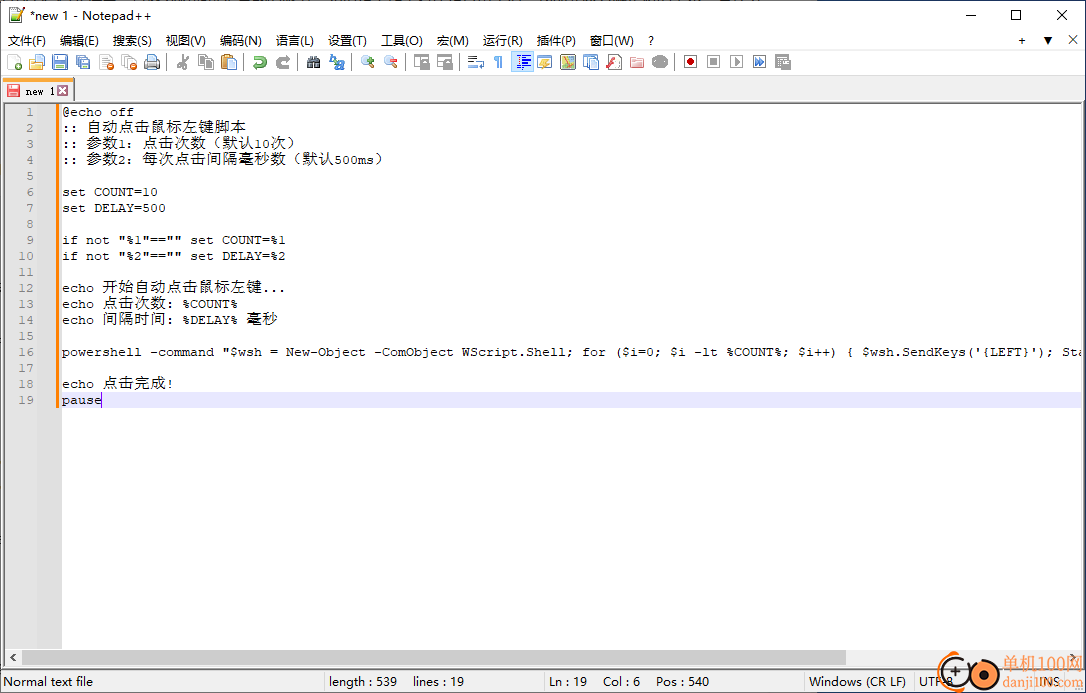Click the horizontal scrollbar thumb
The image size is (1086, 693).
coord(434,657)
